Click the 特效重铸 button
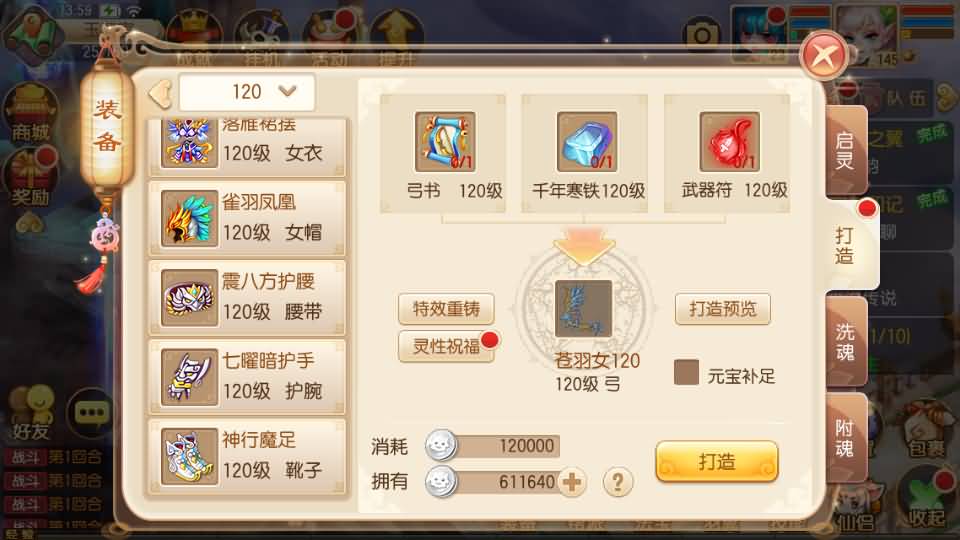 click(x=446, y=309)
